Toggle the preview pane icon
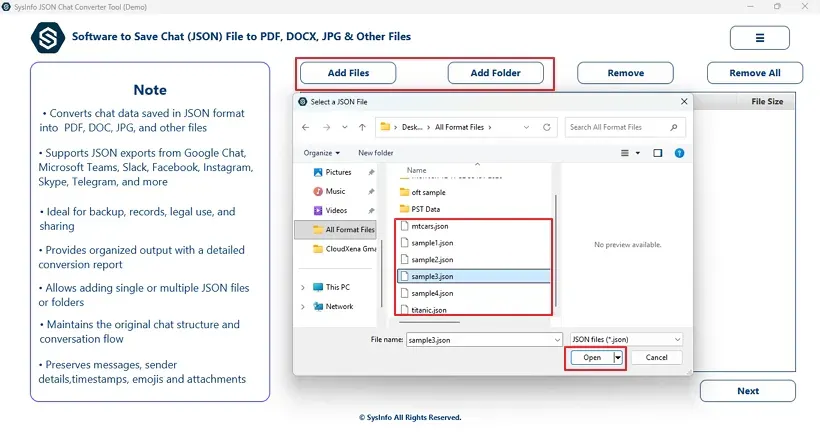The width and height of the screenshot is (820, 432). [x=657, y=153]
